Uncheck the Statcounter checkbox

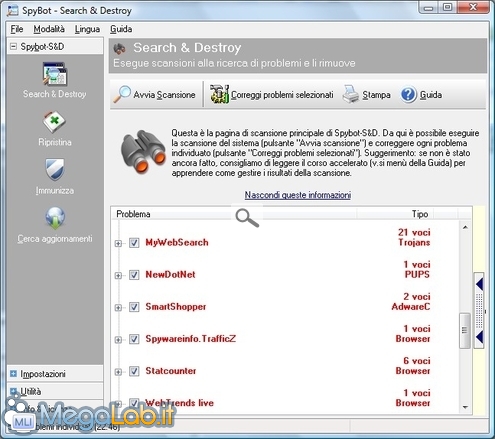pyautogui.click(x=134, y=371)
